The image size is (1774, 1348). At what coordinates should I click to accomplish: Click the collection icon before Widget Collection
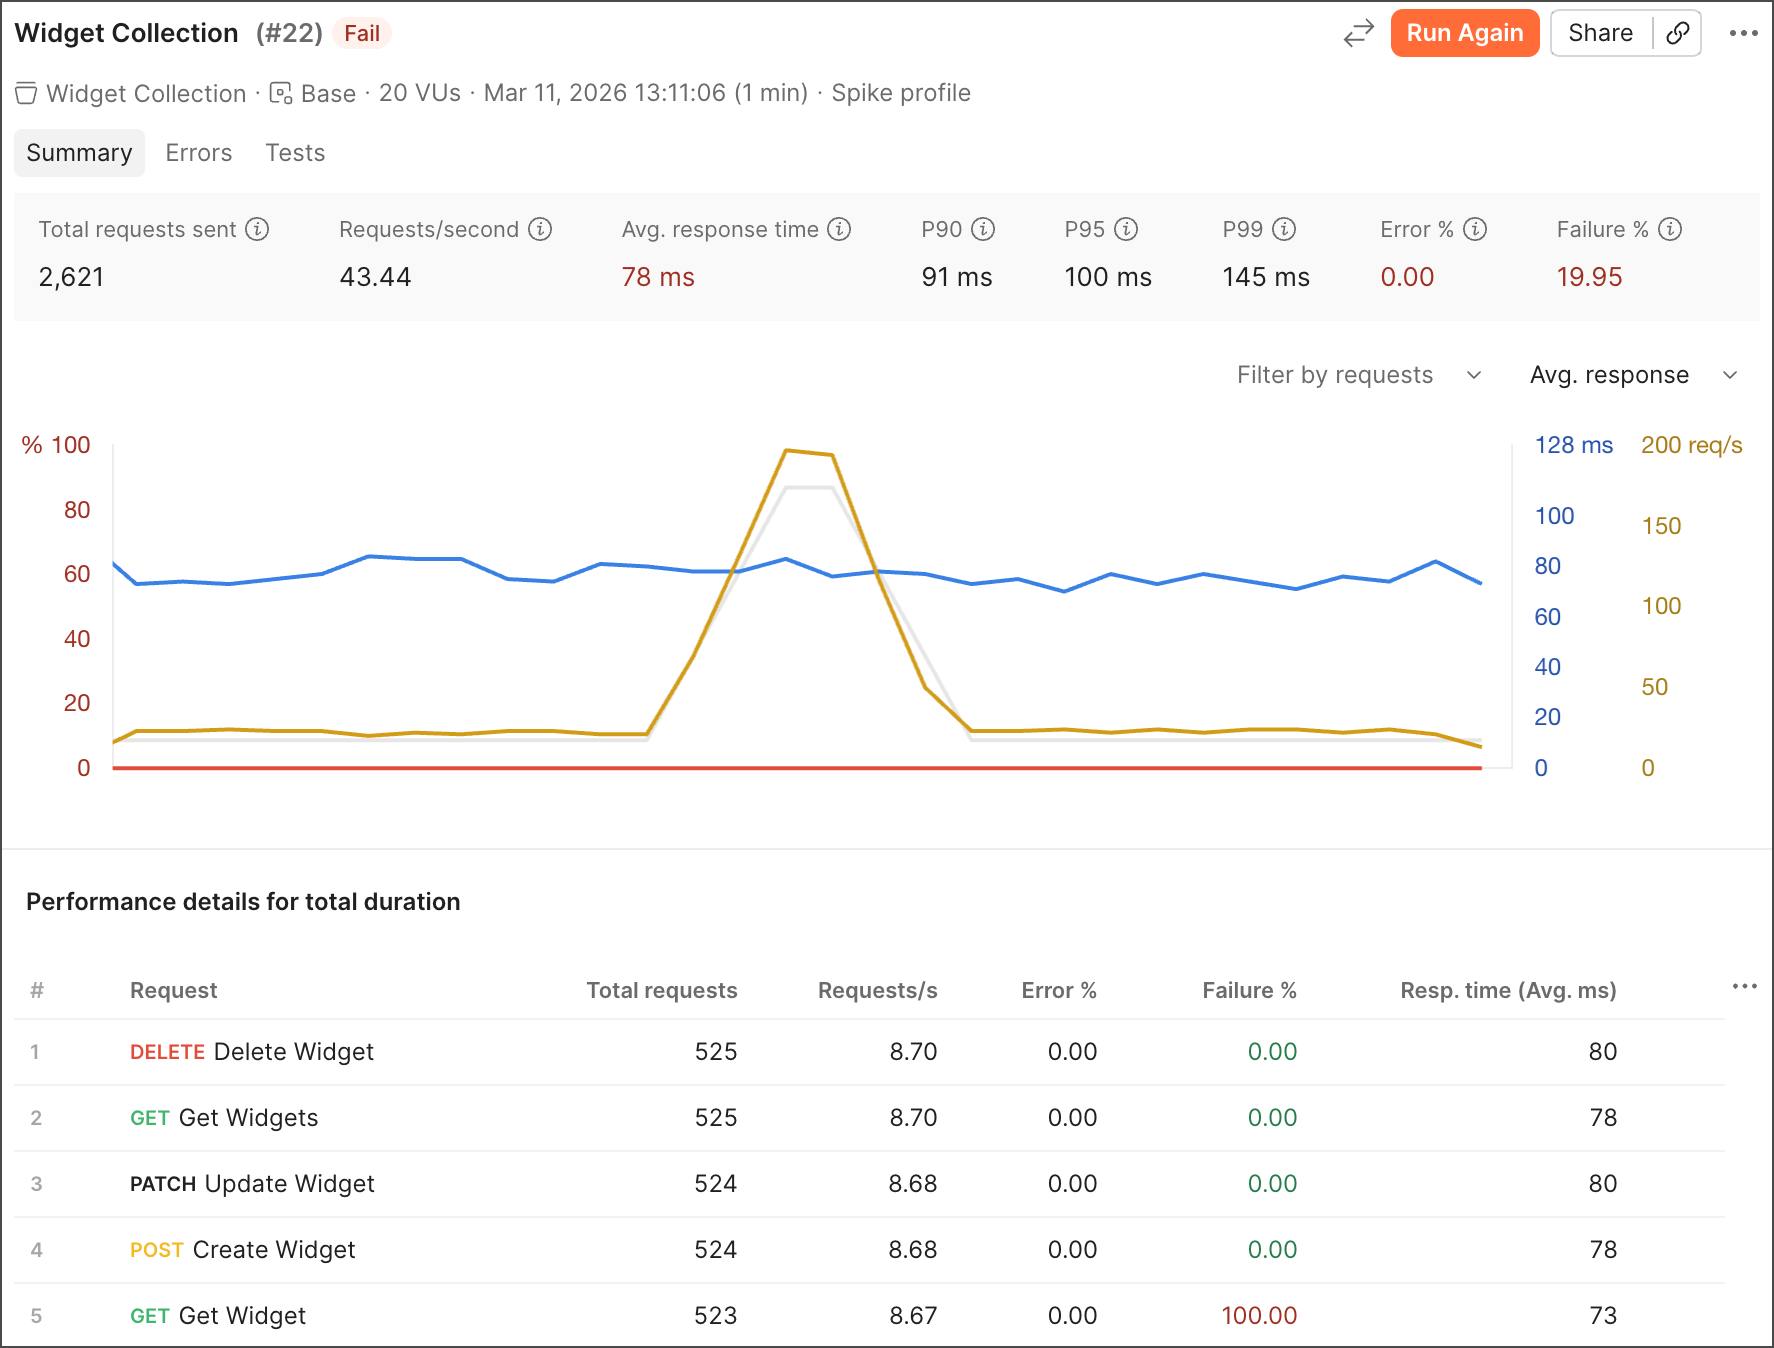(x=25, y=93)
